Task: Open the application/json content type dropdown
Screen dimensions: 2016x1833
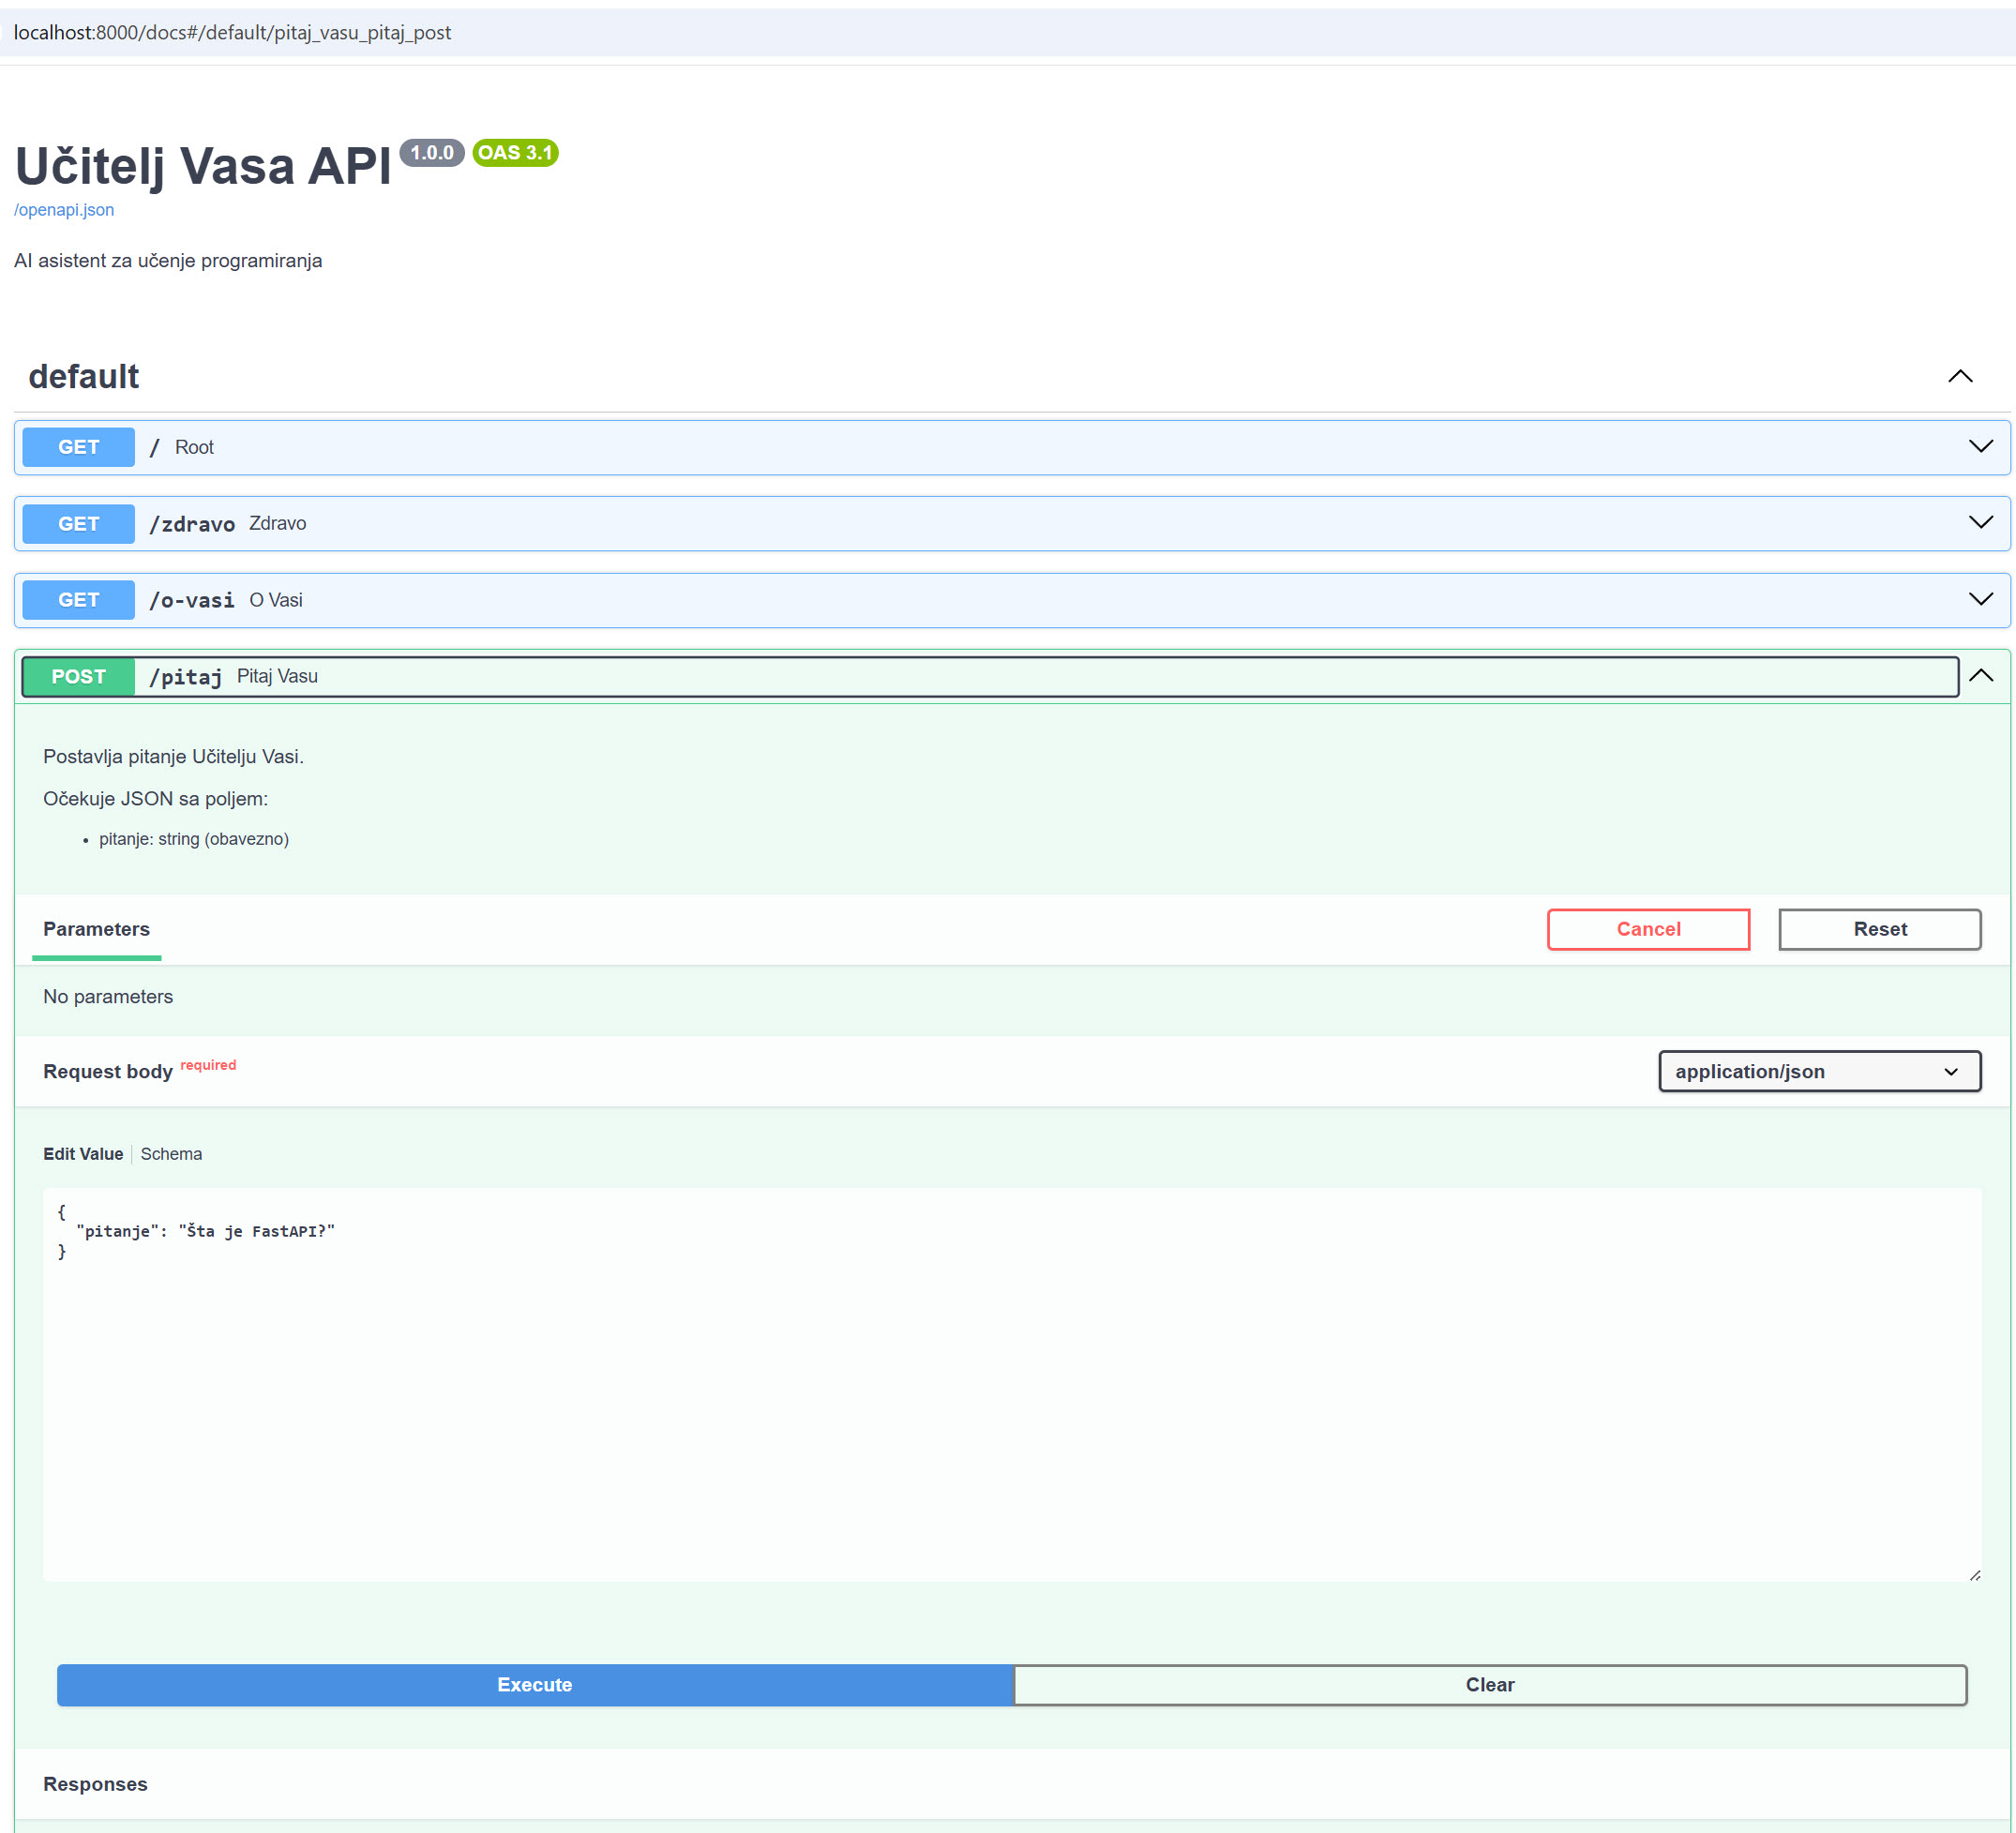Action: (x=1818, y=1071)
